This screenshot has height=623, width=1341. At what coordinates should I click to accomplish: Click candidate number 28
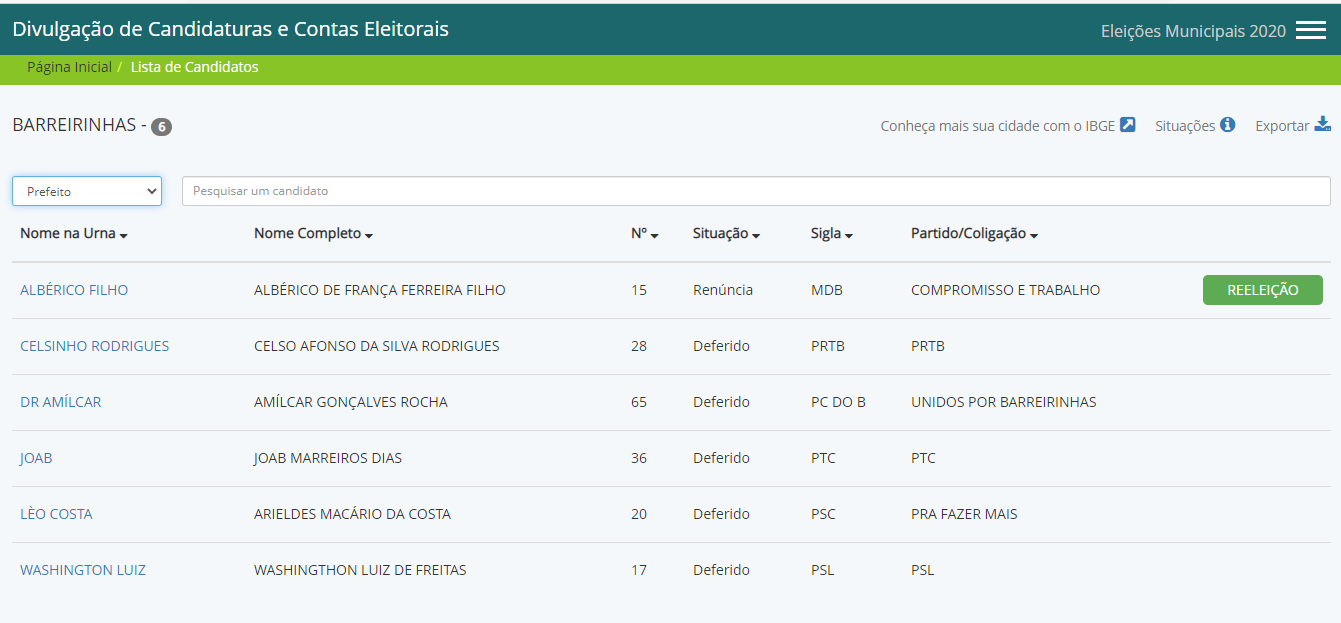639,346
